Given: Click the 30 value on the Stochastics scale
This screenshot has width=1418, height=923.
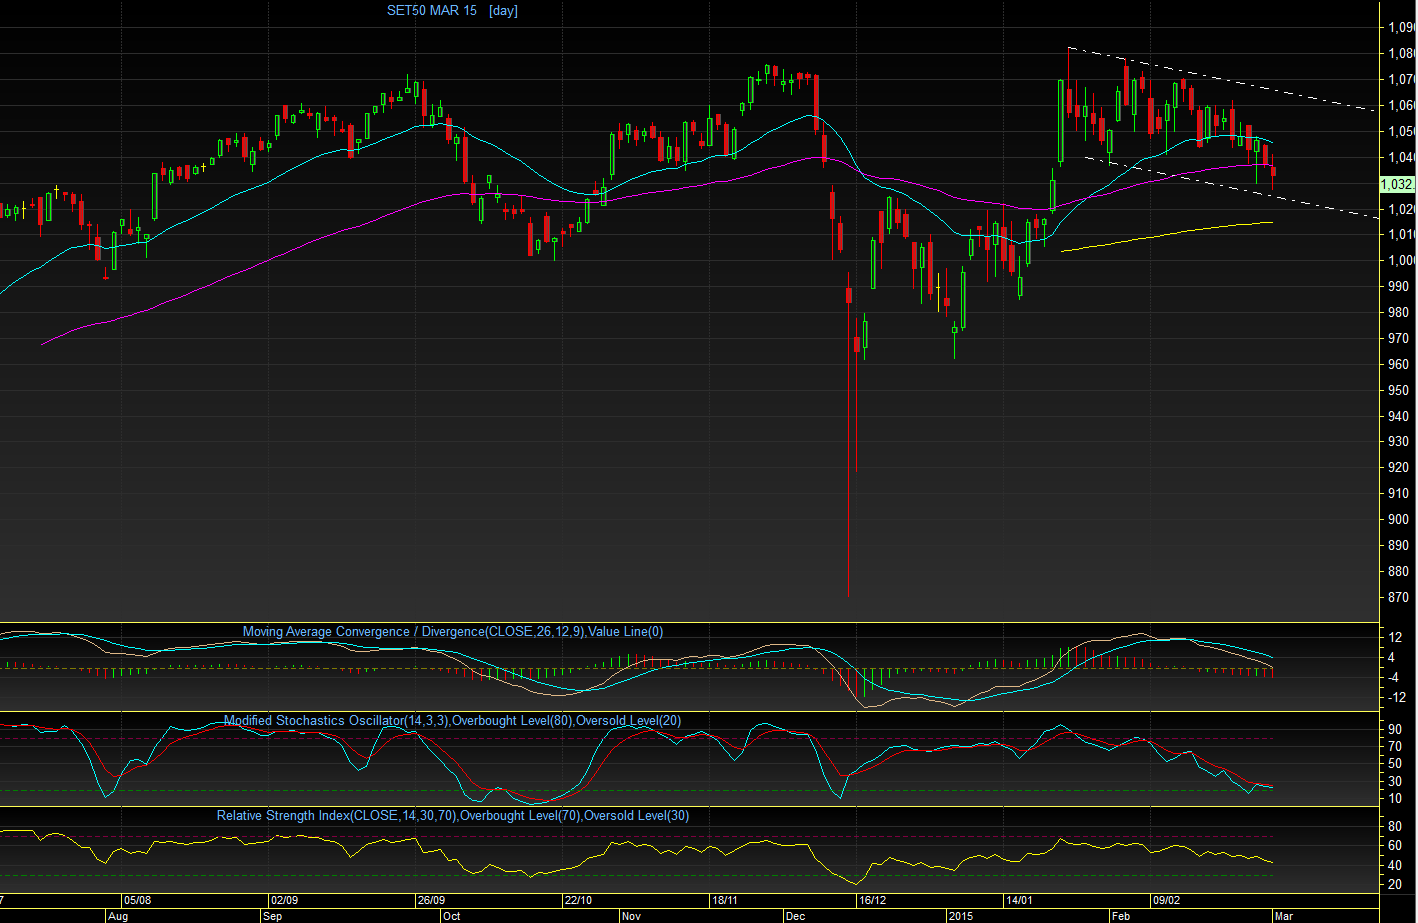Looking at the screenshot, I should coord(1395,782).
